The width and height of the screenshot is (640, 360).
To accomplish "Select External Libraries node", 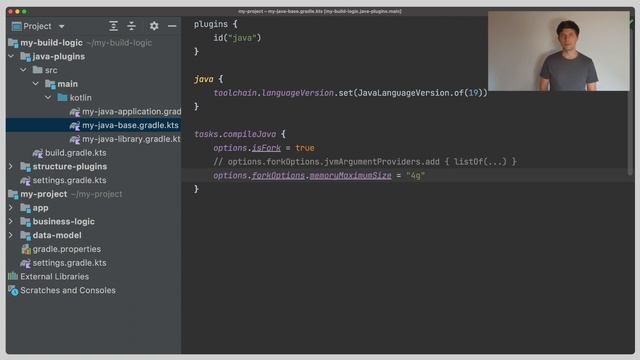I will (54, 277).
